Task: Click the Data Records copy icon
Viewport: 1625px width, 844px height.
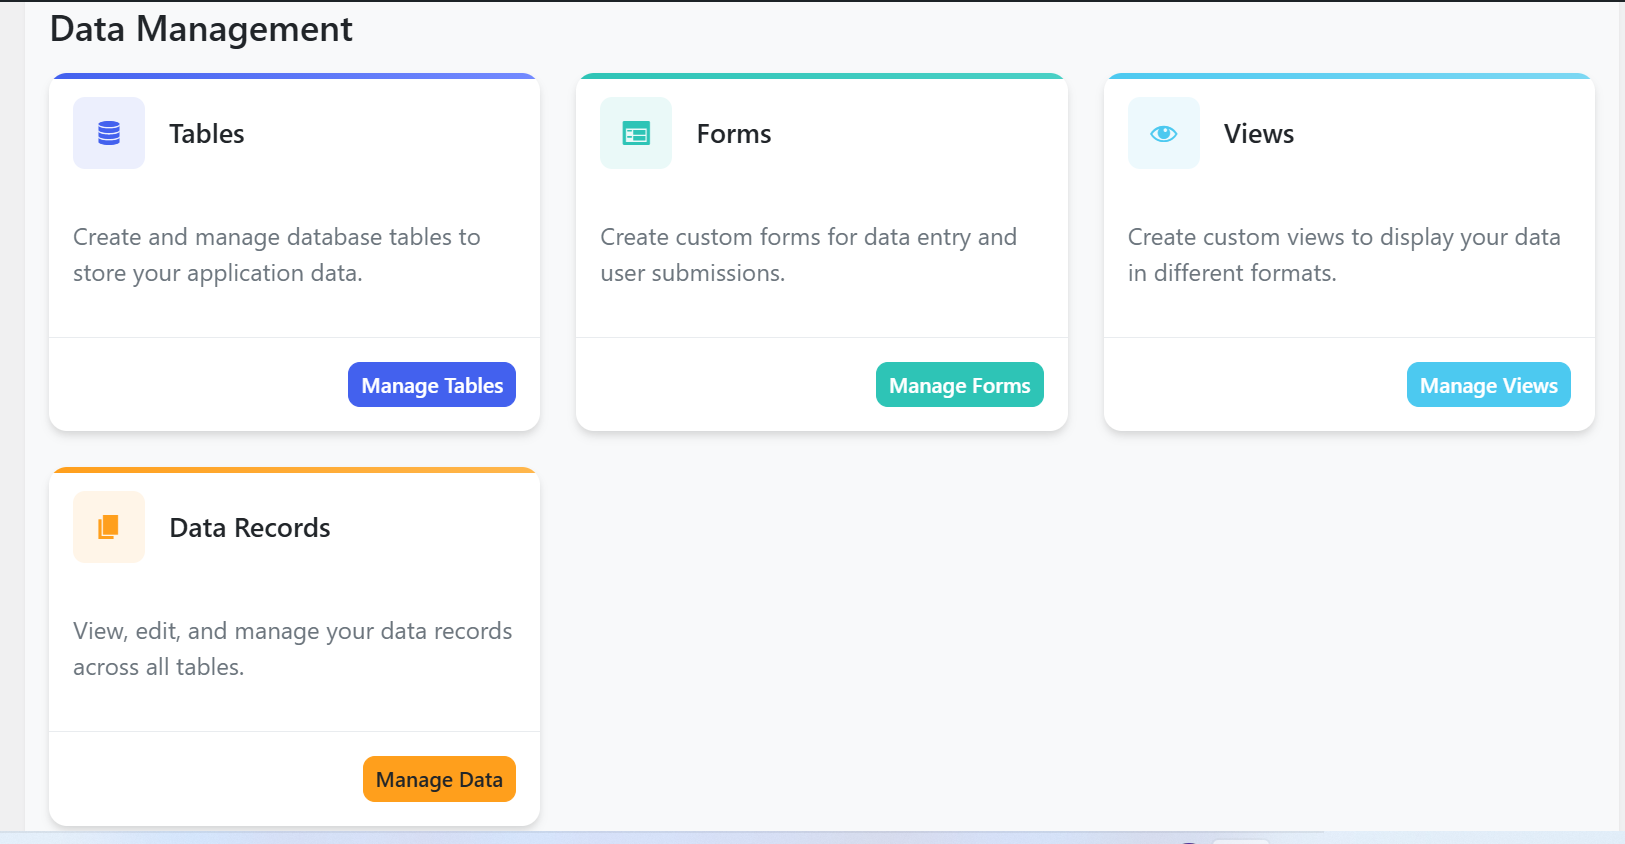Action: pyautogui.click(x=109, y=527)
